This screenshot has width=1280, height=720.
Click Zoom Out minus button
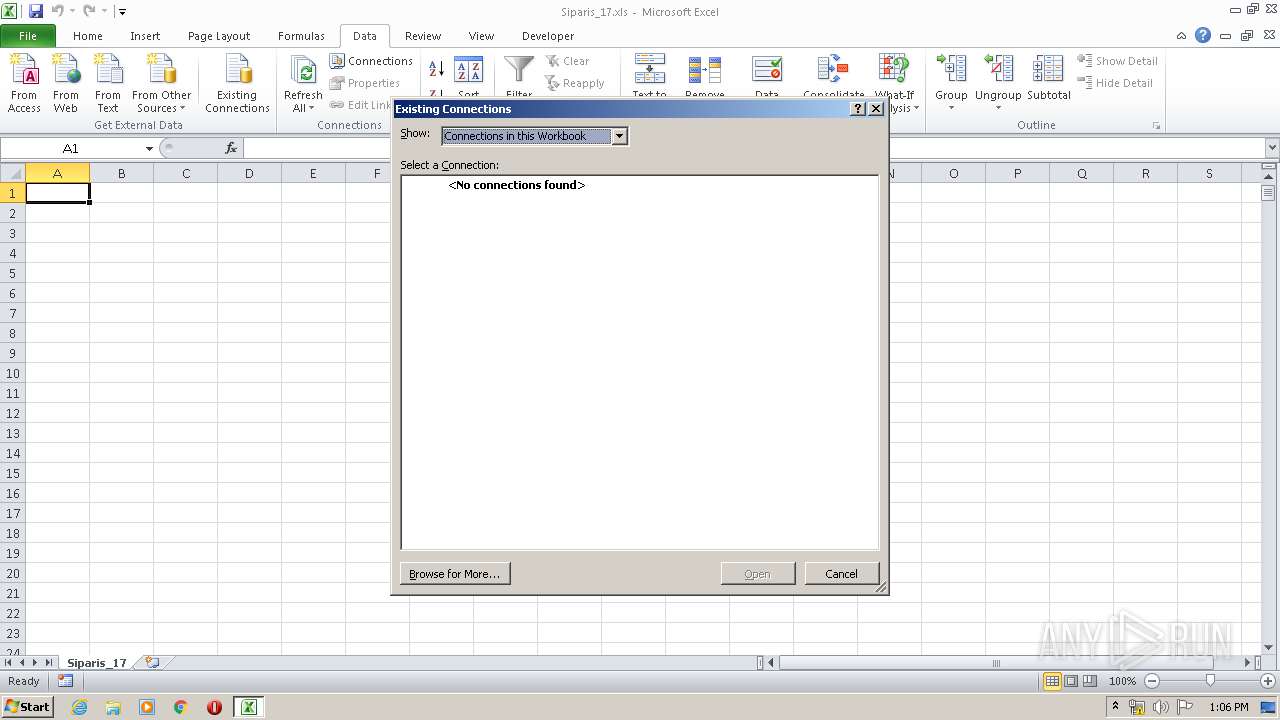(x=1152, y=681)
